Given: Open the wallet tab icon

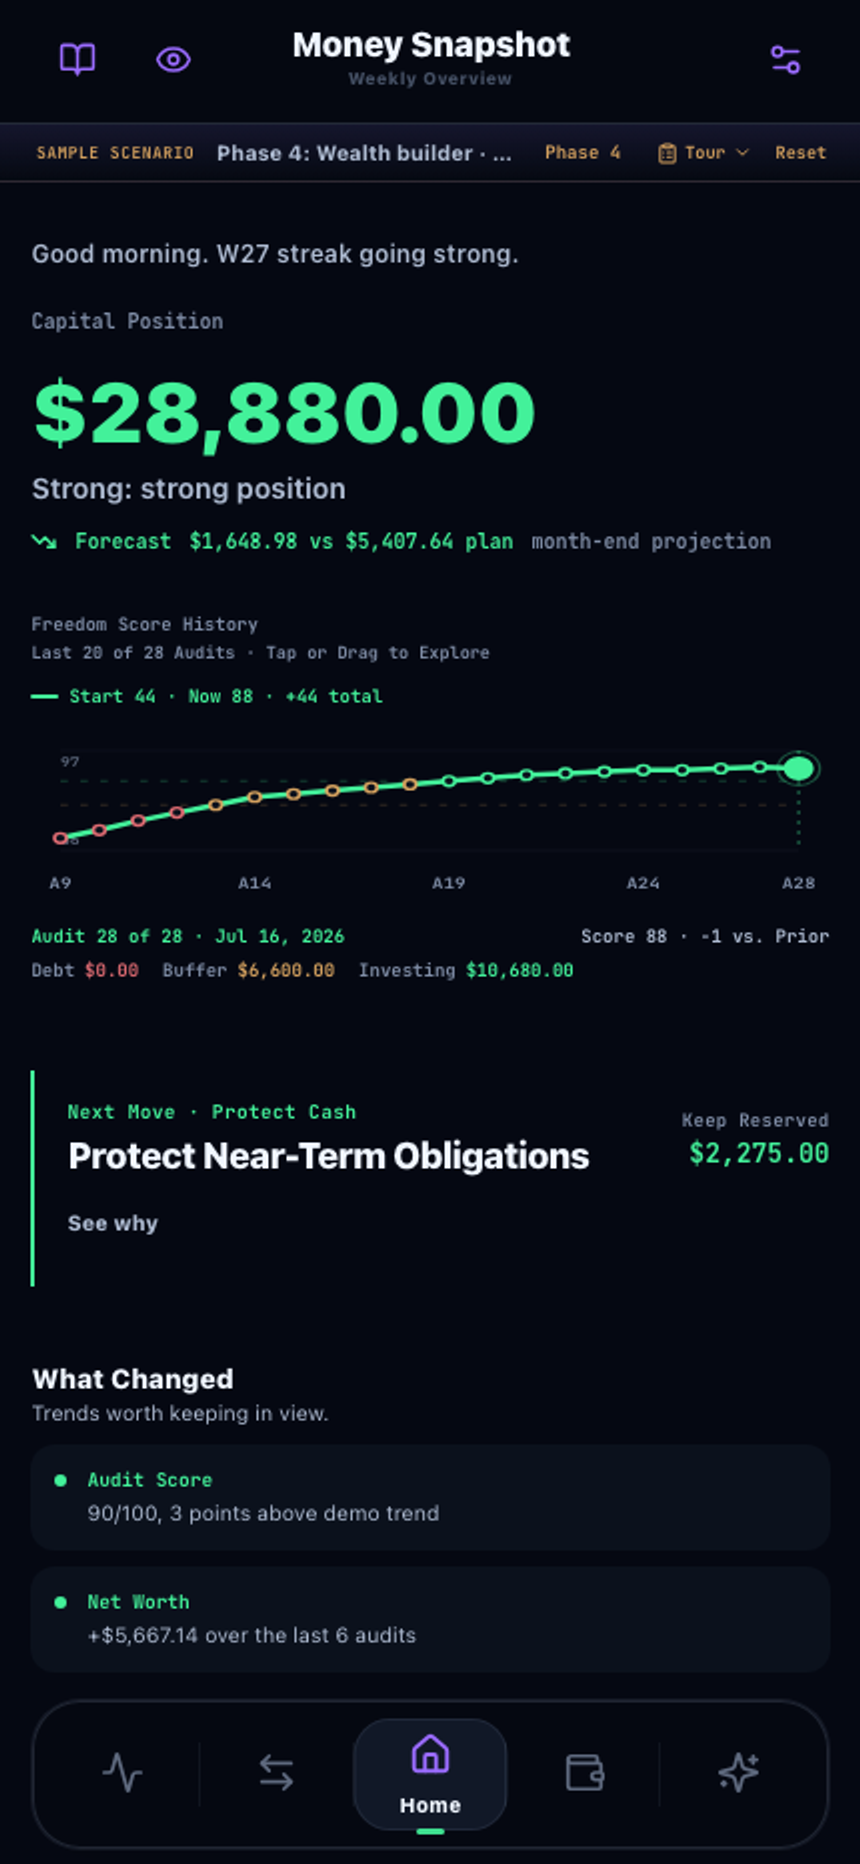Looking at the screenshot, I should (584, 1773).
